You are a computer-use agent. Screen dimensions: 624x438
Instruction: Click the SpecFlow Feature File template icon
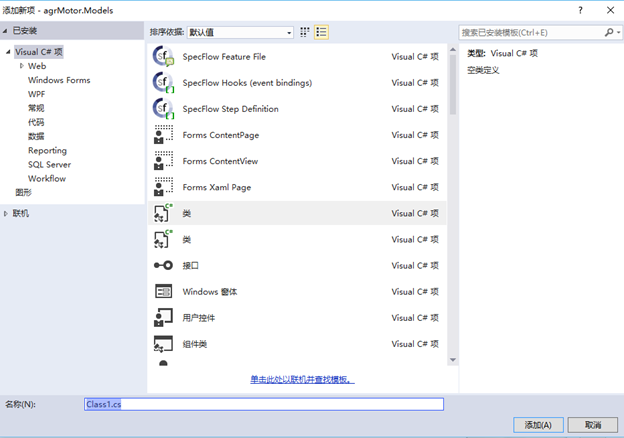163,56
